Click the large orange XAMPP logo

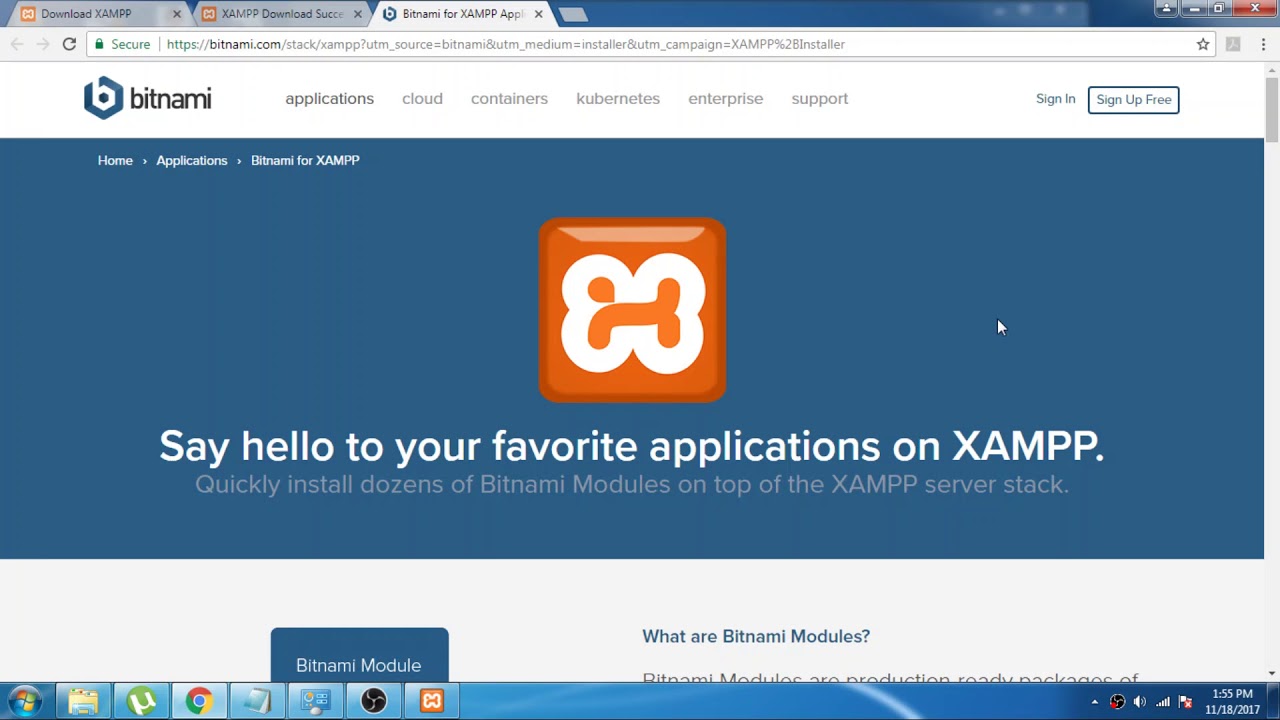[632, 310]
